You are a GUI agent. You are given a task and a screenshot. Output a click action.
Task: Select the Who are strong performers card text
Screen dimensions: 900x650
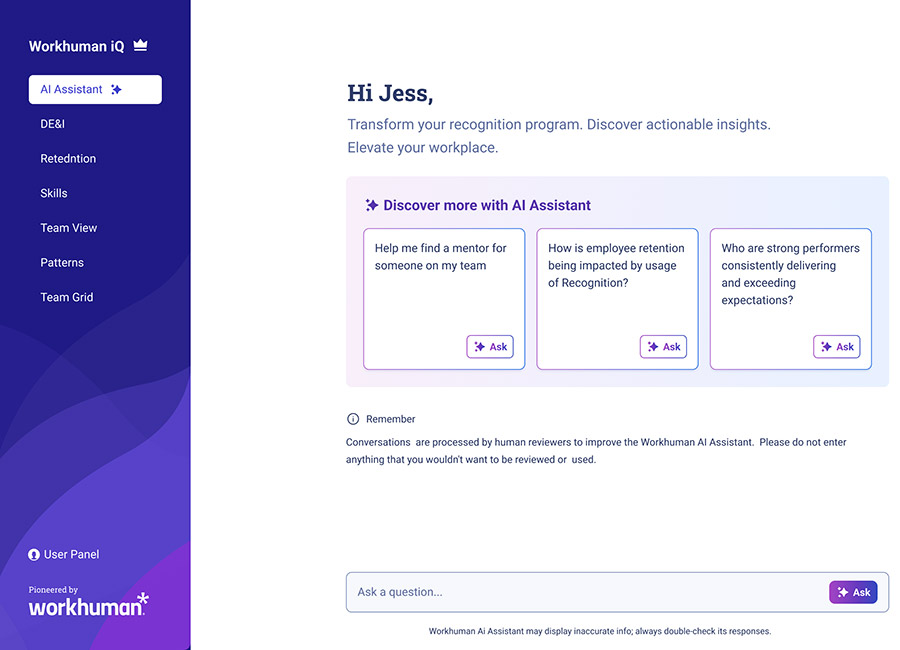click(x=790, y=274)
